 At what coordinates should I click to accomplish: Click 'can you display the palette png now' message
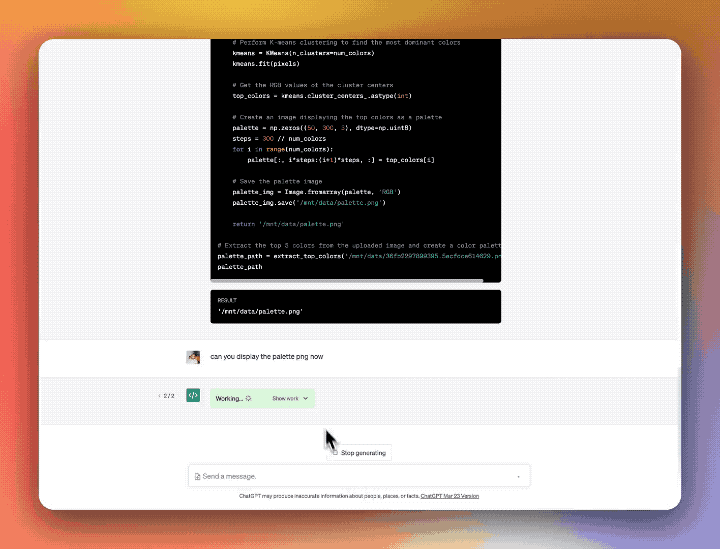click(267, 357)
